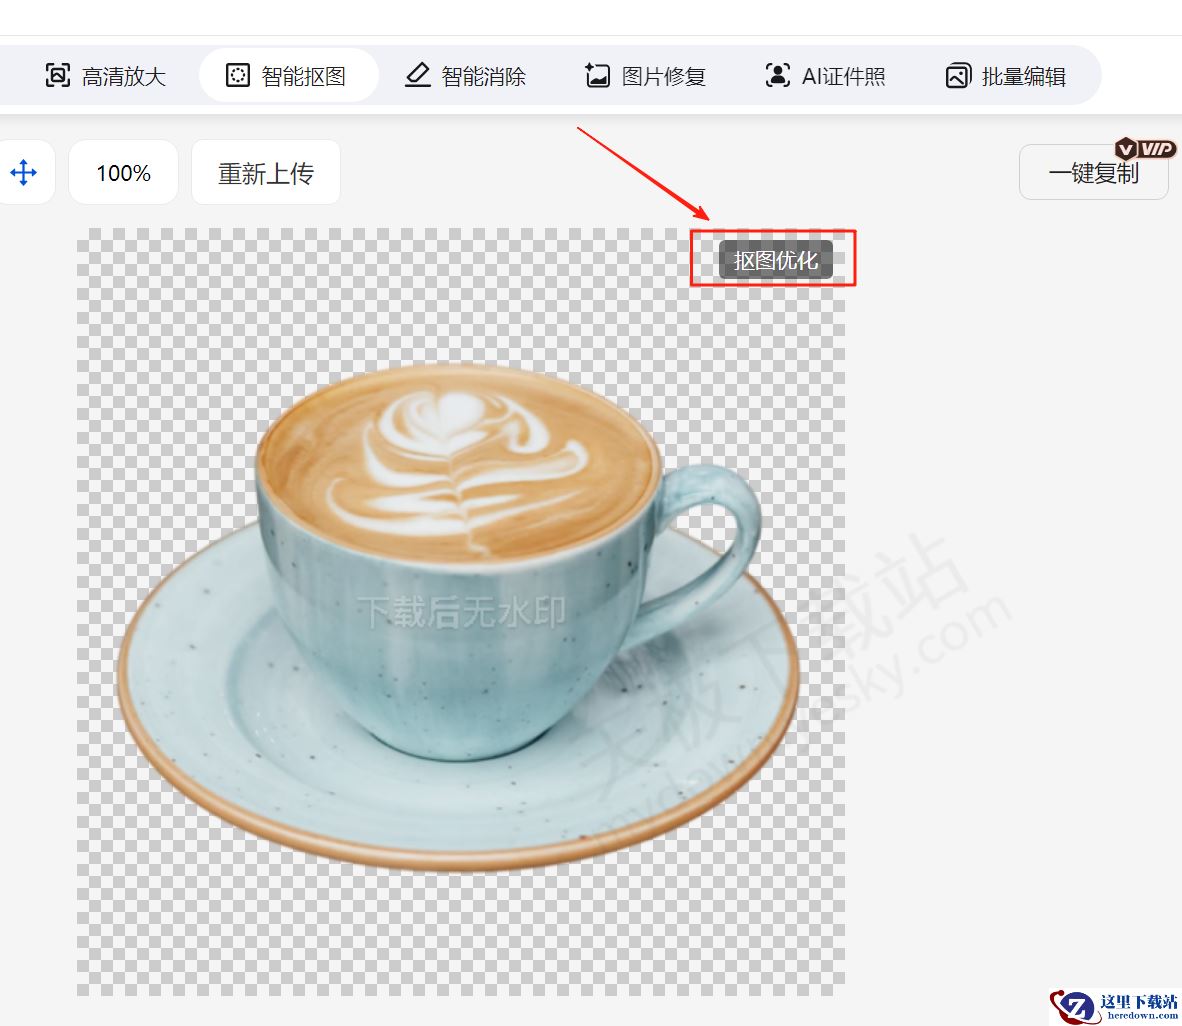Click the VIP badge on 一键复制

click(1146, 149)
